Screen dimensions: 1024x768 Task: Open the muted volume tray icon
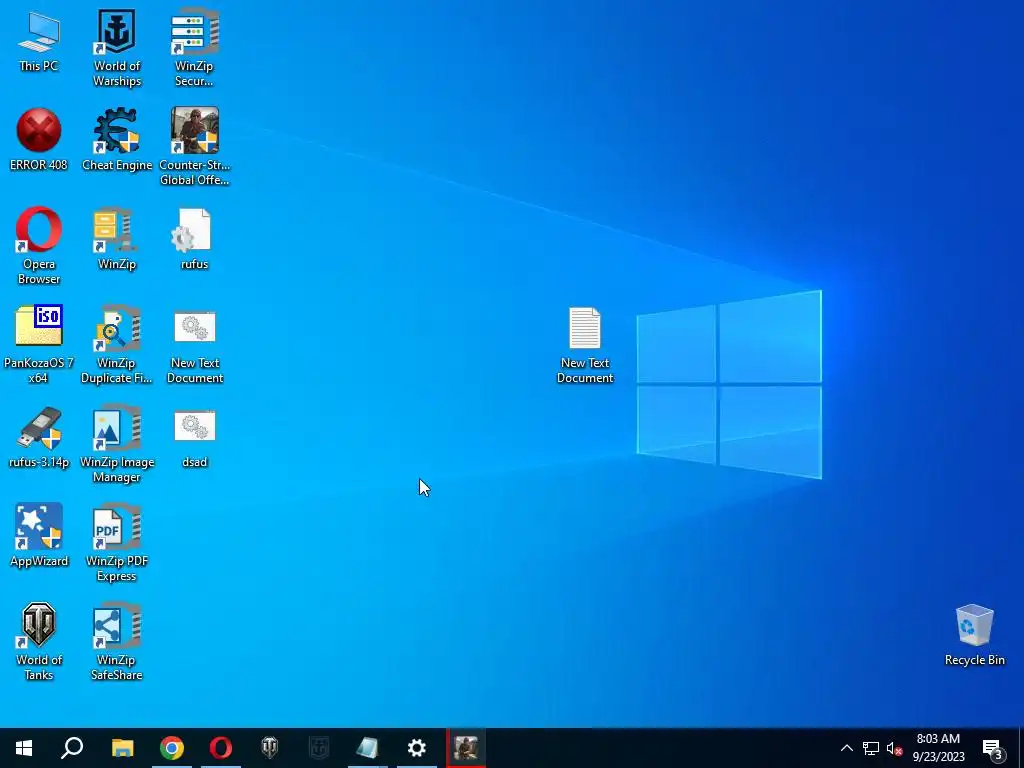pyautogui.click(x=894, y=748)
